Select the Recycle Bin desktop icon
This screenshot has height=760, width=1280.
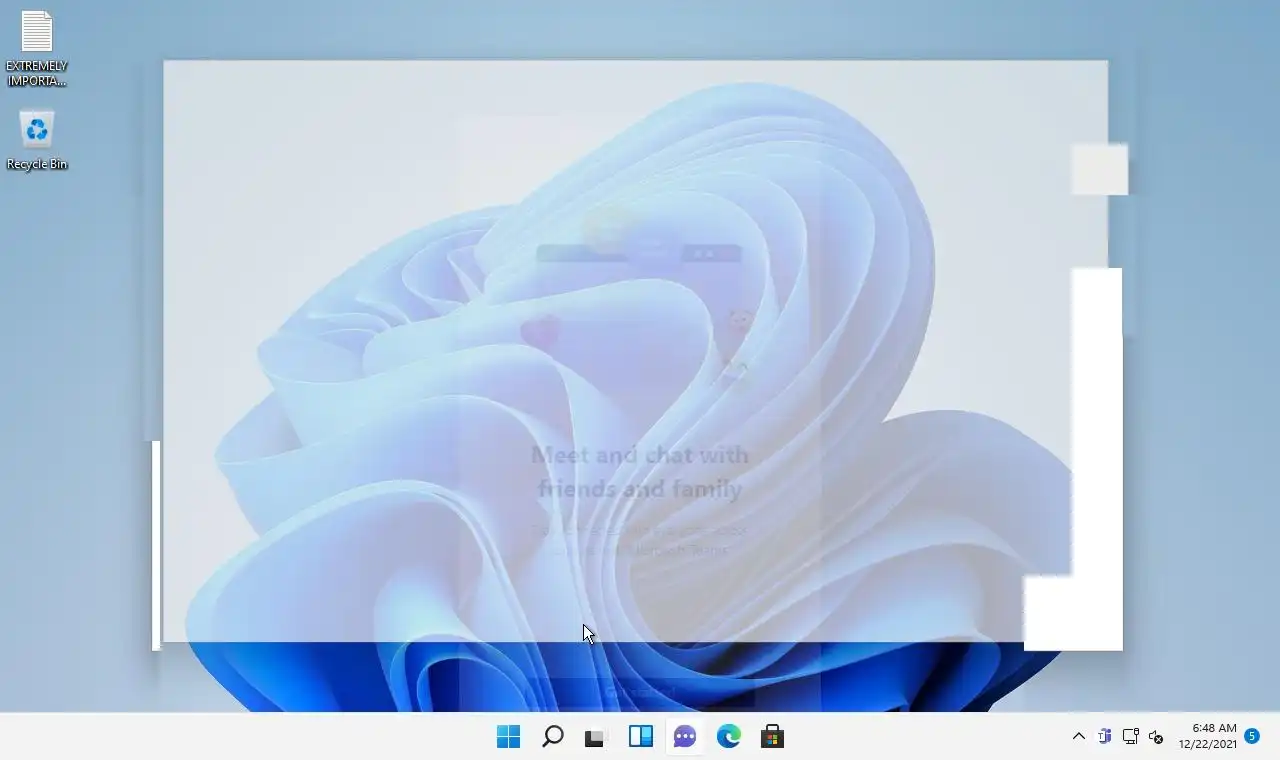pyautogui.click(x=37, y=141)
